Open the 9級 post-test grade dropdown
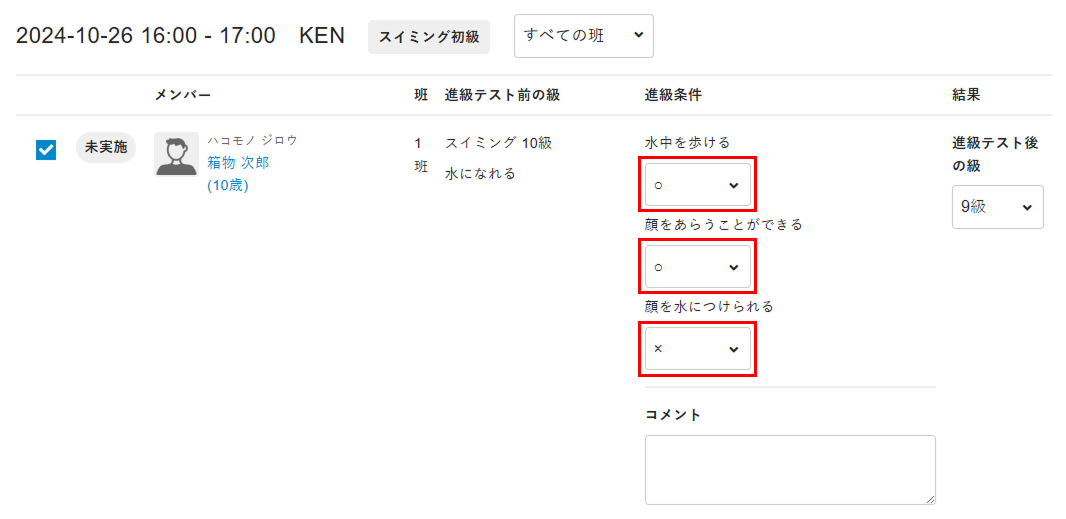 tap(997, 207)
